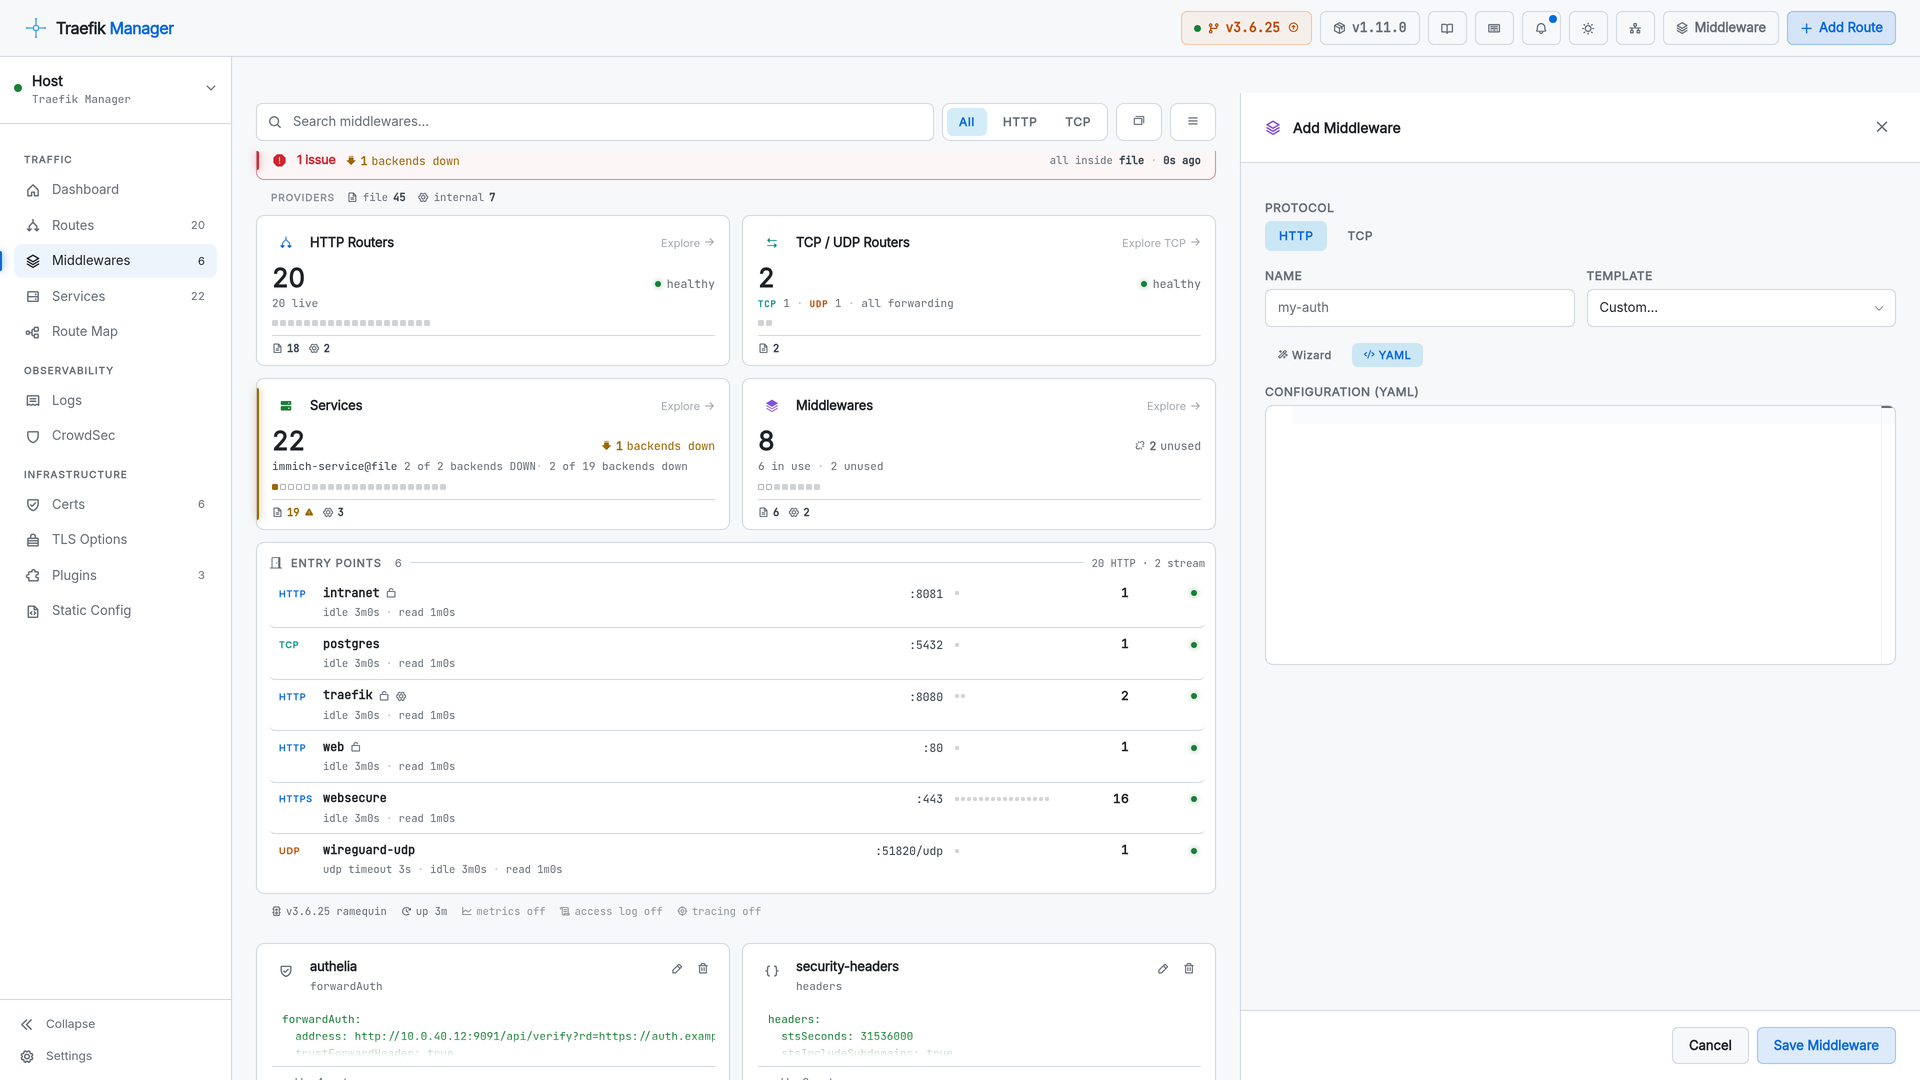Open the notifications bell
1920x1080 pixels.
click(1541, 28)
